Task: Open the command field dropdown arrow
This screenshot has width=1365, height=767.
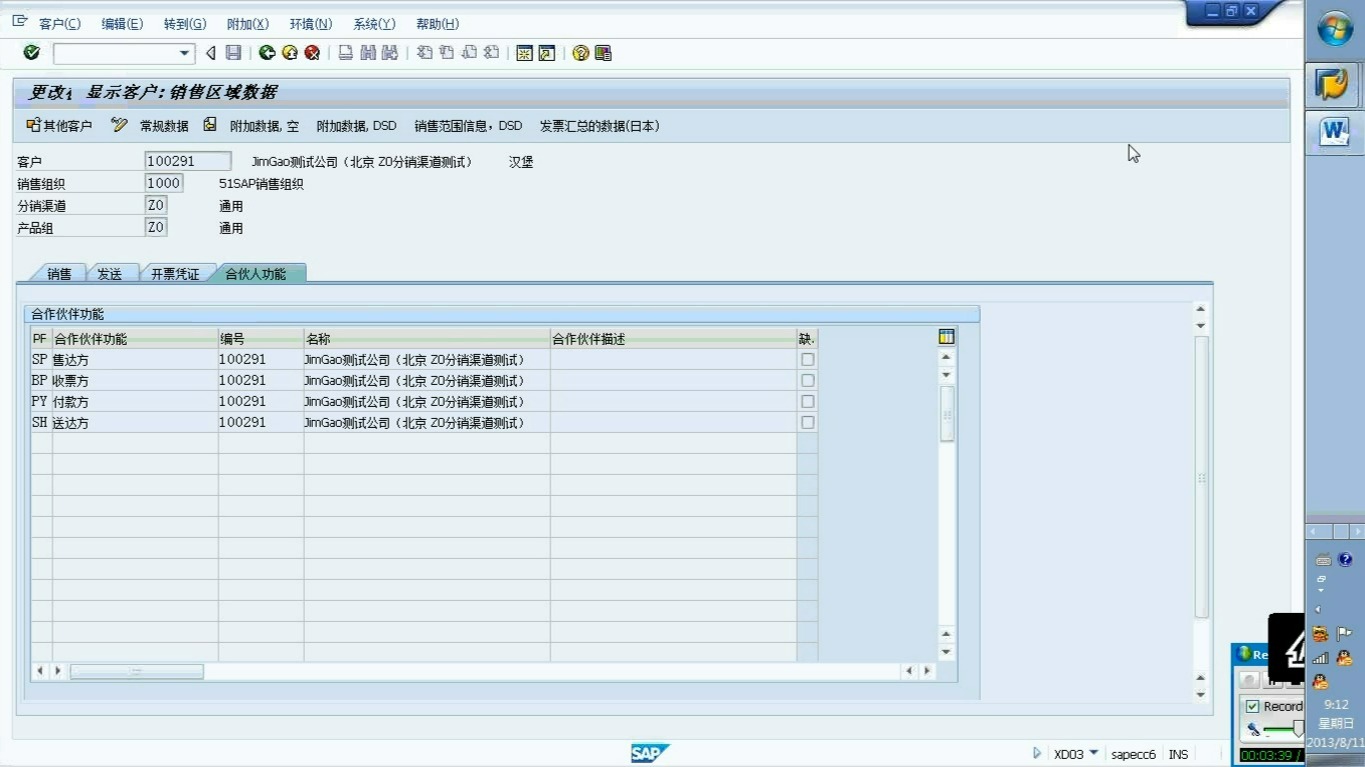Action: tap(184, 53)
